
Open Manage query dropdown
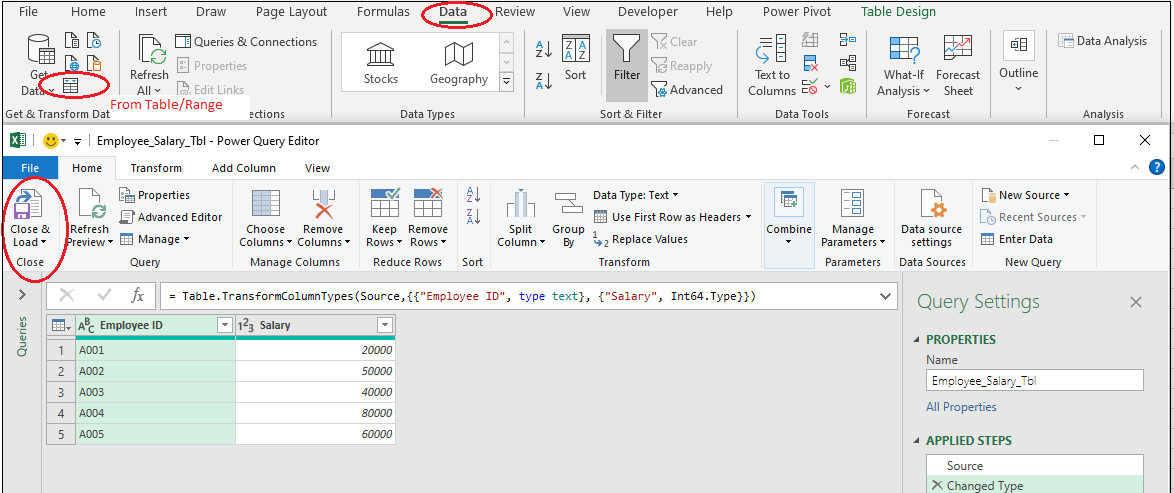tap(154, 239)
